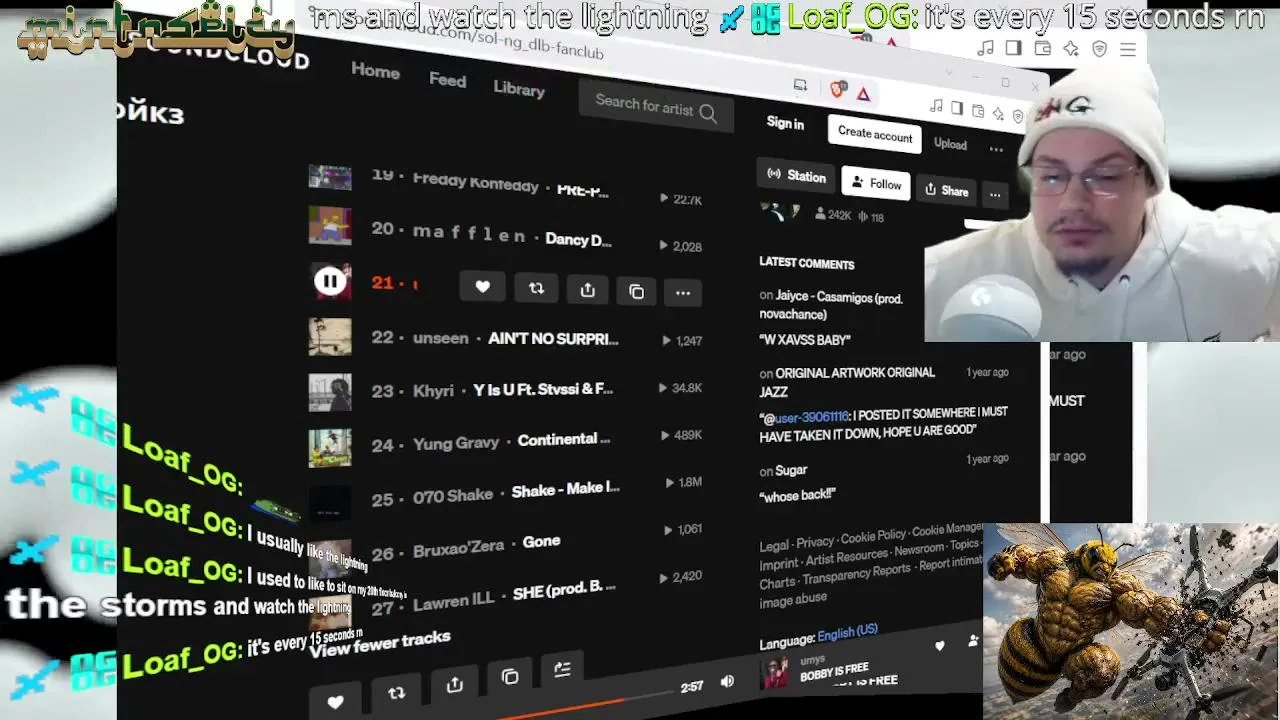The image size is (1280, 720).
Task: Open the more options menu on track 21
Action: pyautogui.click(x=683, y=293)
